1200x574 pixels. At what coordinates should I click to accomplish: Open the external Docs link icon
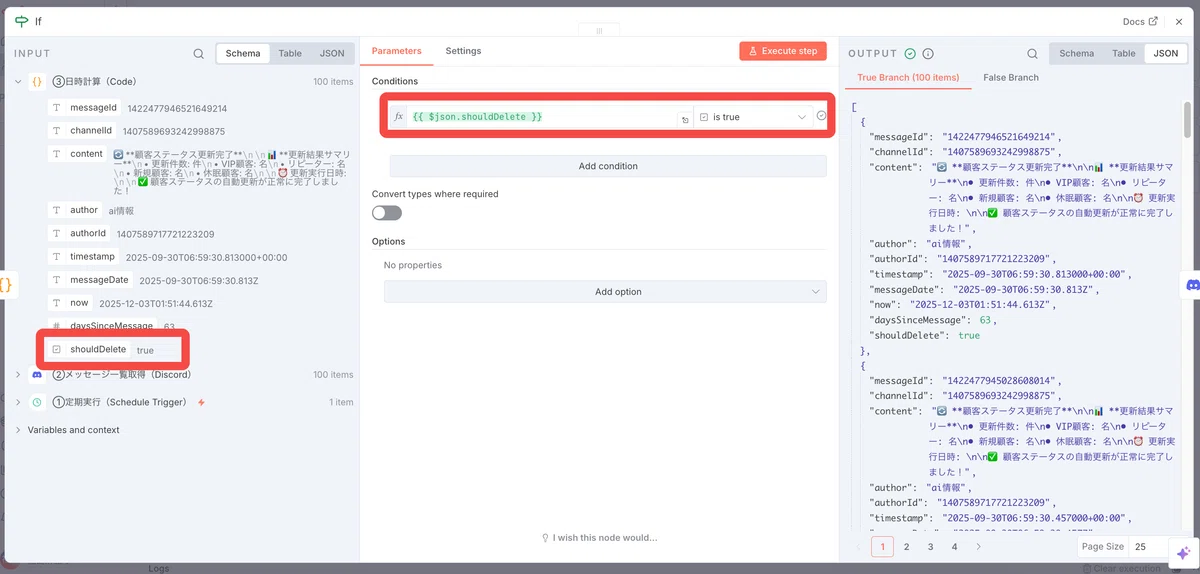pyautogui.click(x=1153, y=21)
